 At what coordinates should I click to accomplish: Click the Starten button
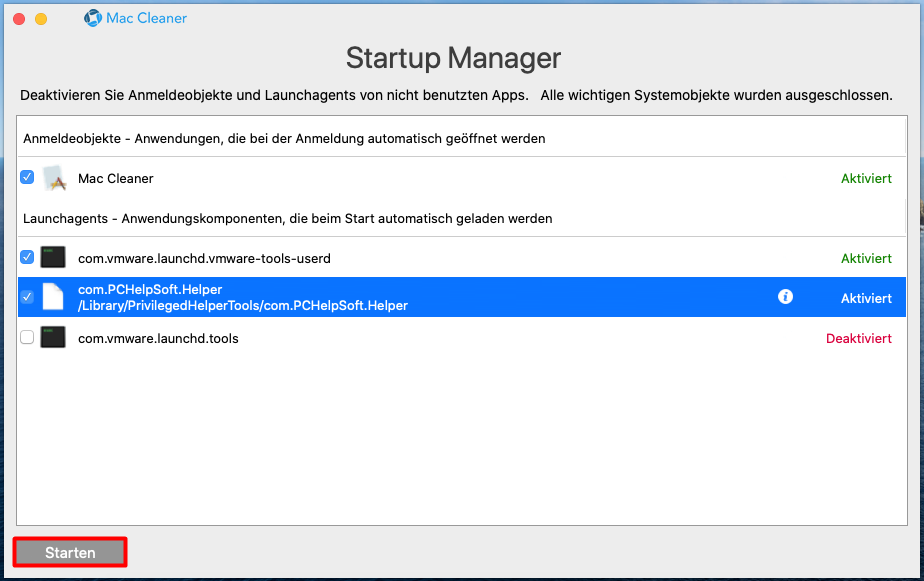(70, 552)
